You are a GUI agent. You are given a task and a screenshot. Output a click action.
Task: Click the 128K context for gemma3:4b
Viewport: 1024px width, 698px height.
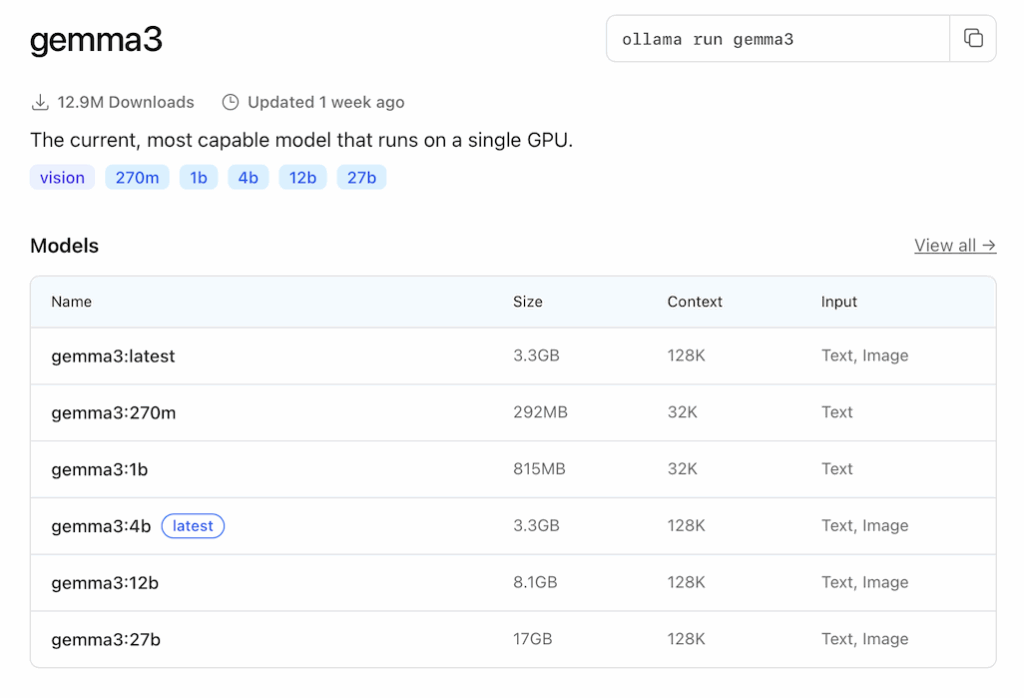(x=686, y=526)
